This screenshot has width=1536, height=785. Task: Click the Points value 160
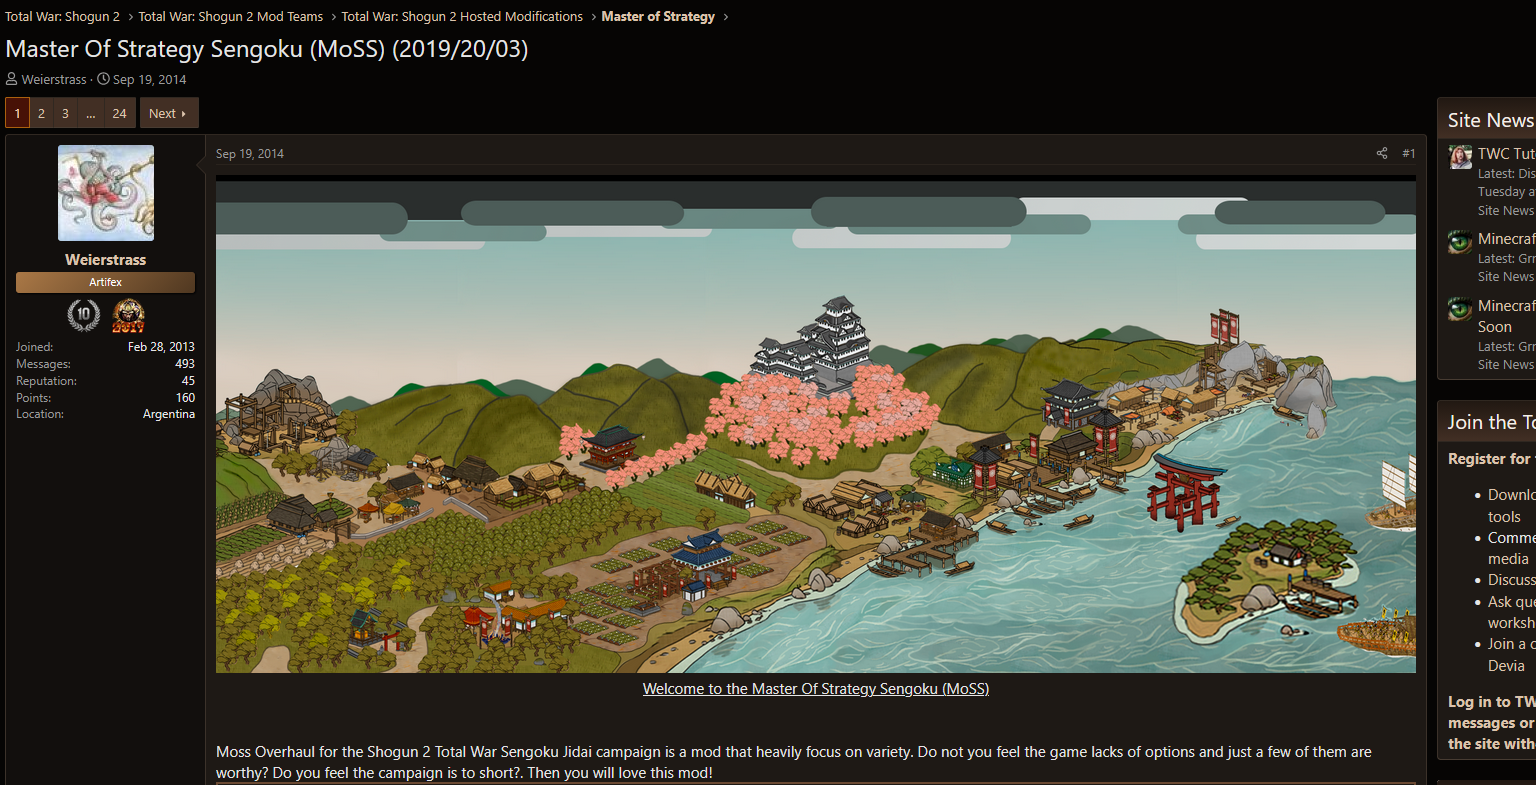(185, 398)
